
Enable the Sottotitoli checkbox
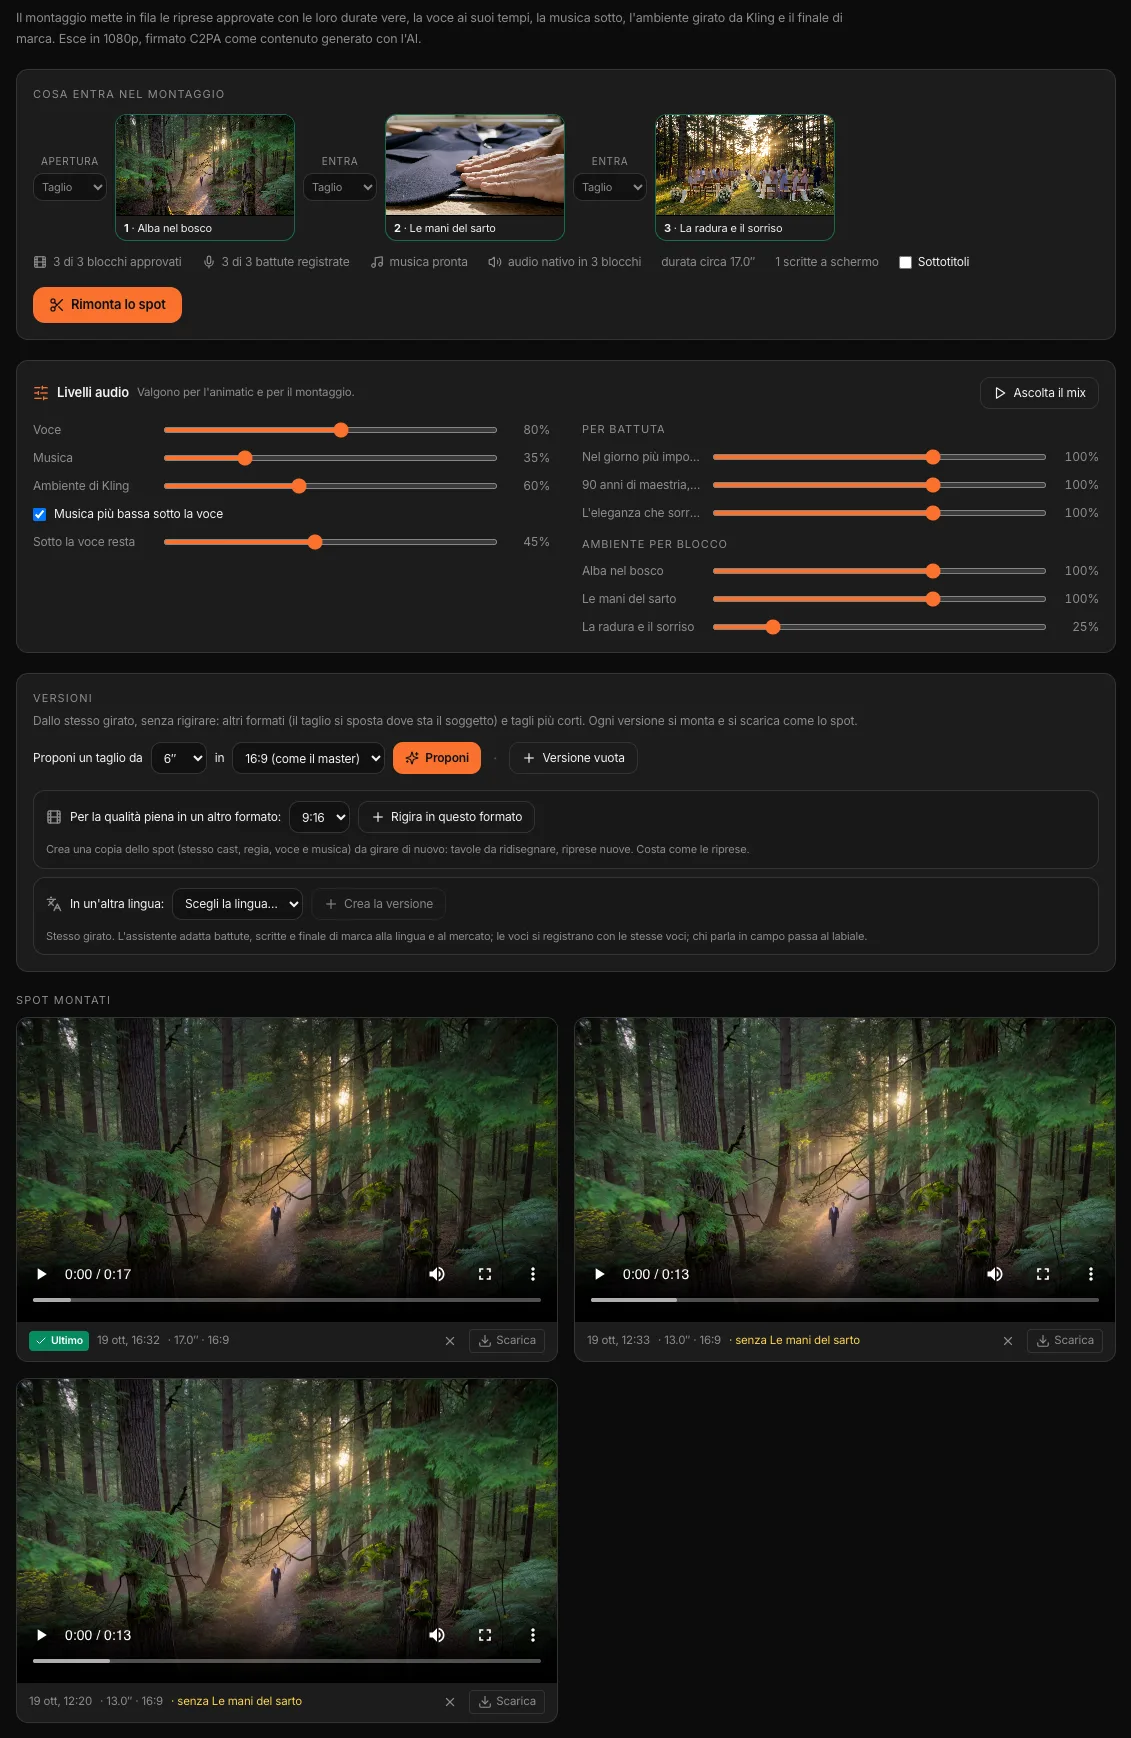click(906, 262)
